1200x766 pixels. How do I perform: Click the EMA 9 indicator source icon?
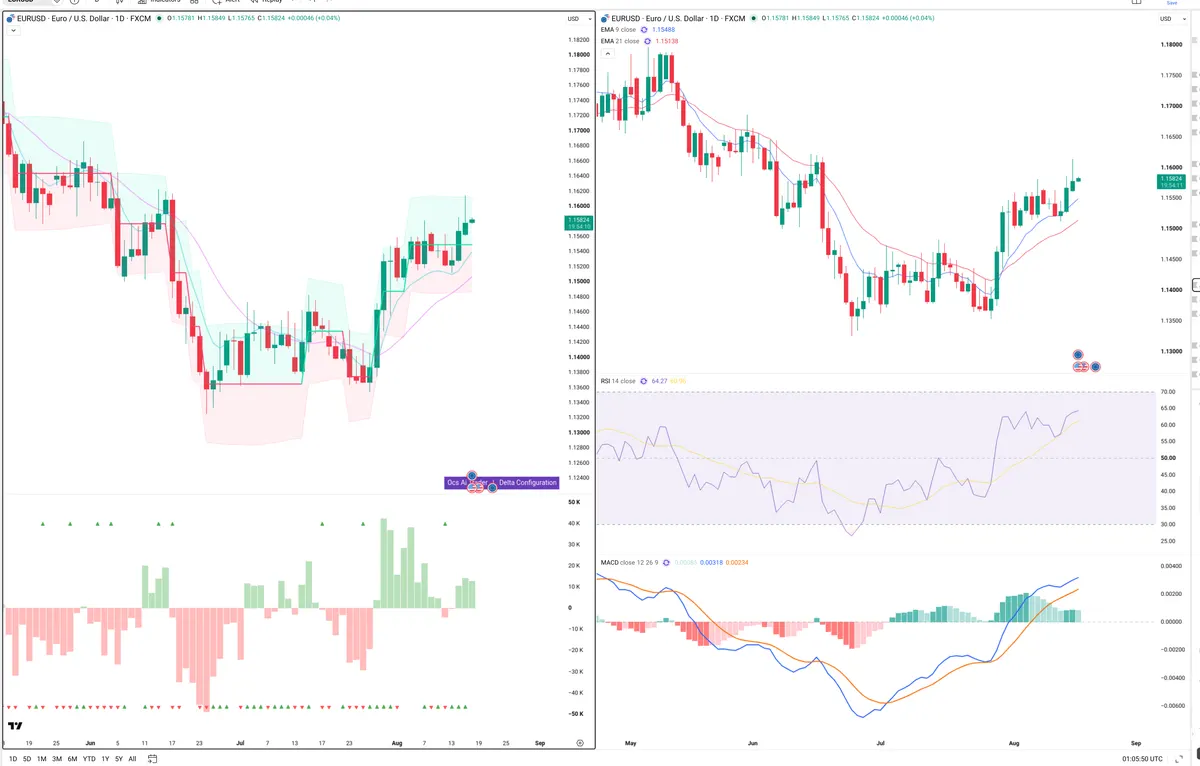coord(645,30)
